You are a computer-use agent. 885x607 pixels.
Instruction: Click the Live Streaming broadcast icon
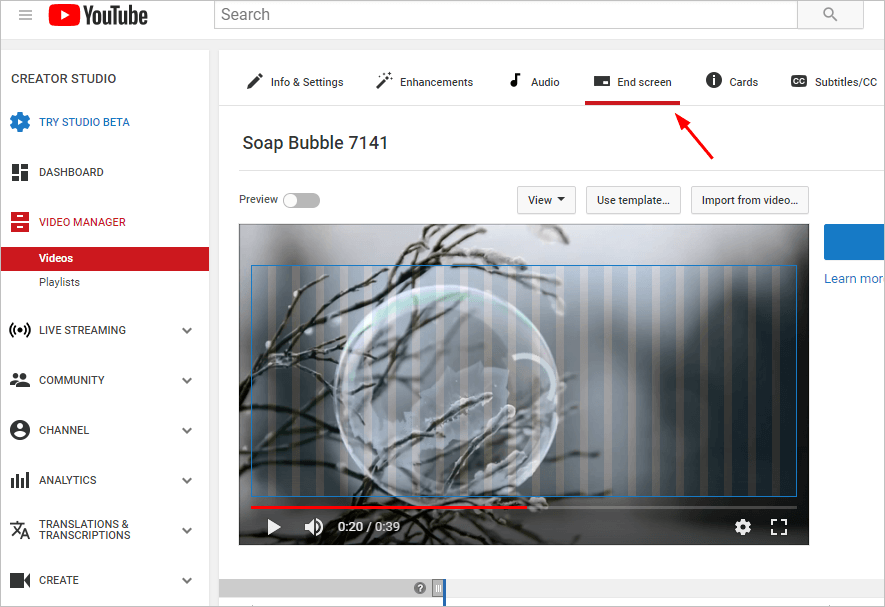[20, 330]
